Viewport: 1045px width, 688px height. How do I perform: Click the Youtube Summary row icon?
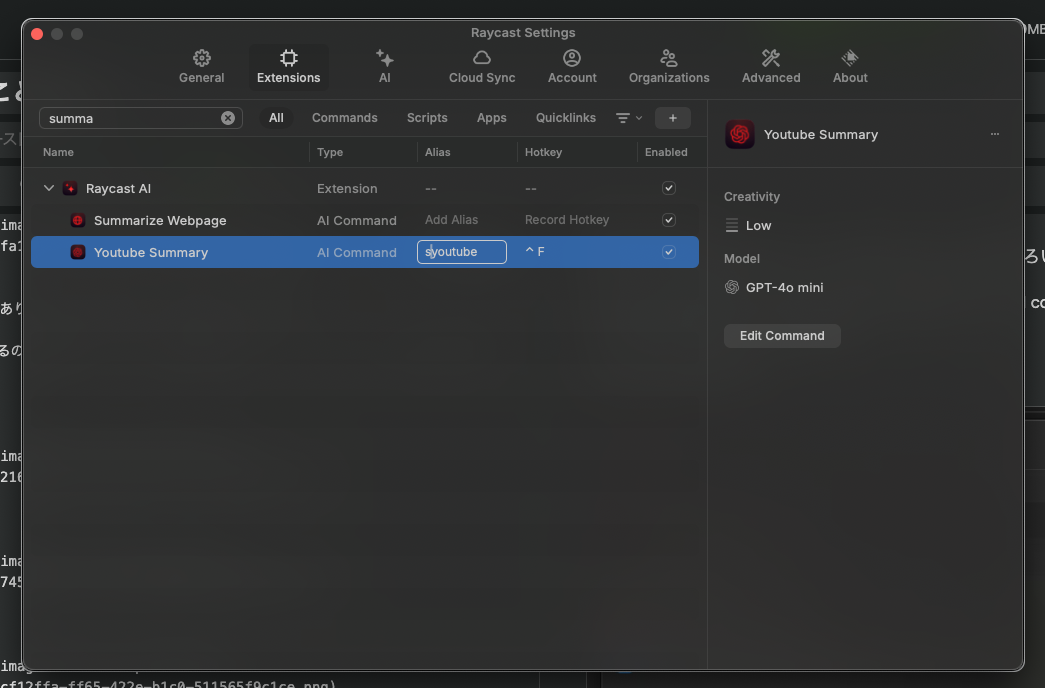(x=78, y=252)
